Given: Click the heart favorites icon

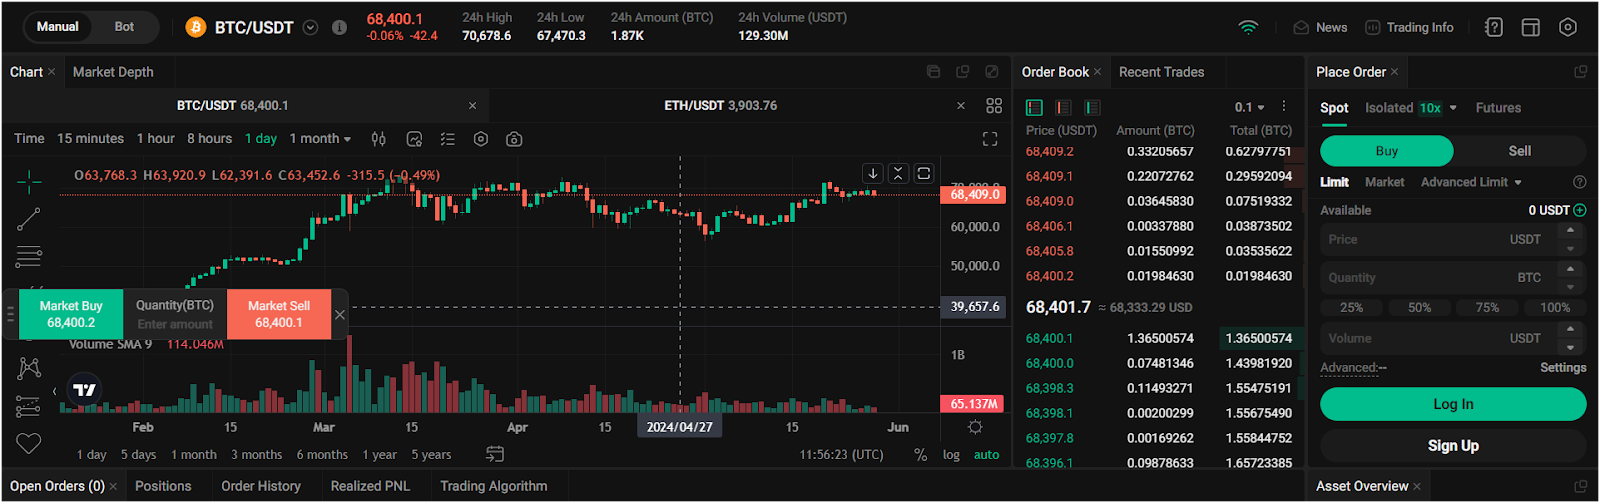Looking at the screenshot, I should point(29,443).
